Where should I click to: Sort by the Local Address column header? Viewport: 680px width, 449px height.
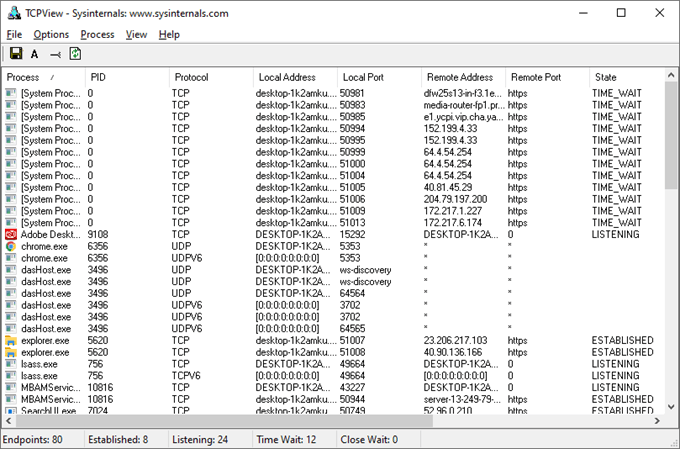pyautogui.click(x=295, y=77)
